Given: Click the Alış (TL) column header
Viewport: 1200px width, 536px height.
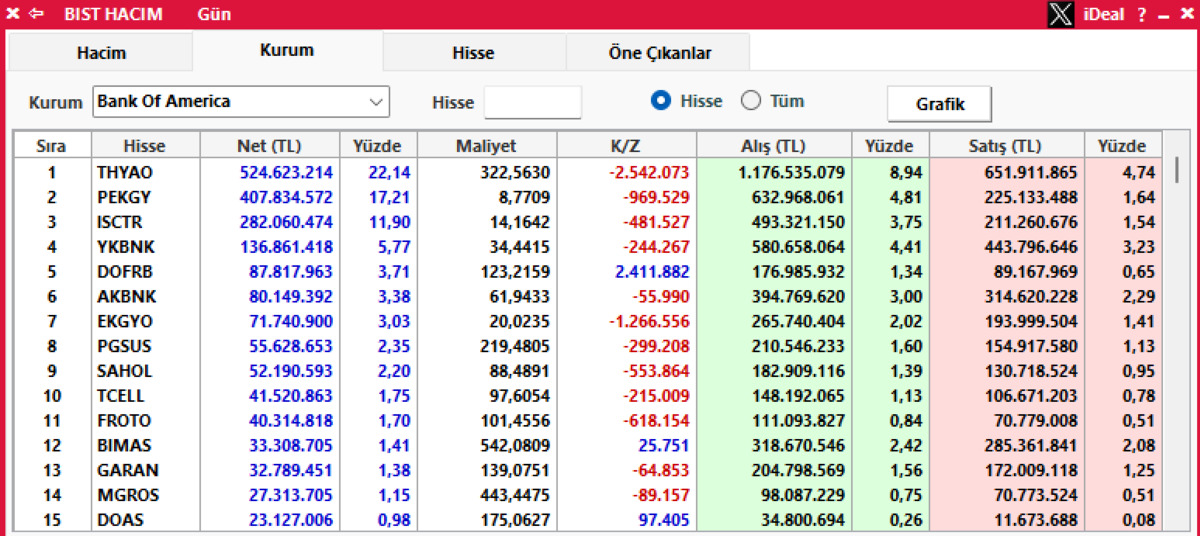Looking at the screenshot, I should coord(774,146).
